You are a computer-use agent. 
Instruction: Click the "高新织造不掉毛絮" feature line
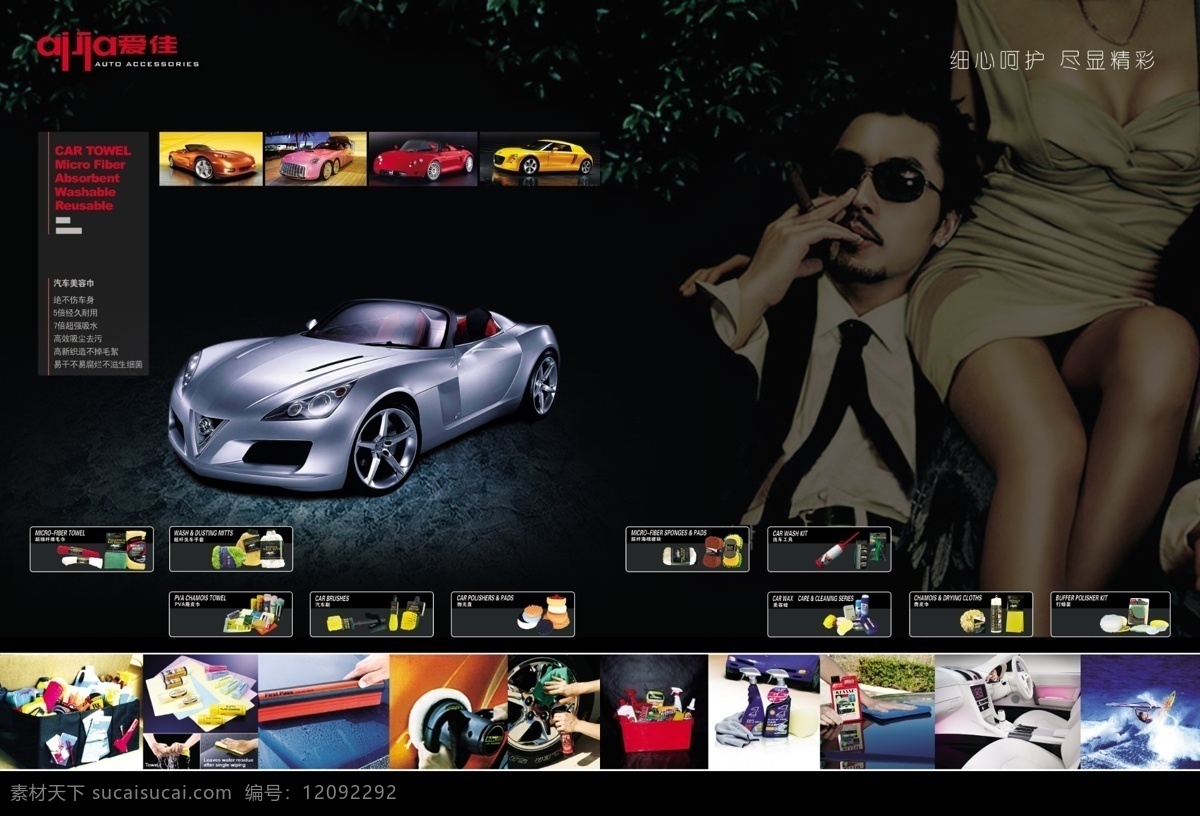pyautogui.click(x=85, y=352)
